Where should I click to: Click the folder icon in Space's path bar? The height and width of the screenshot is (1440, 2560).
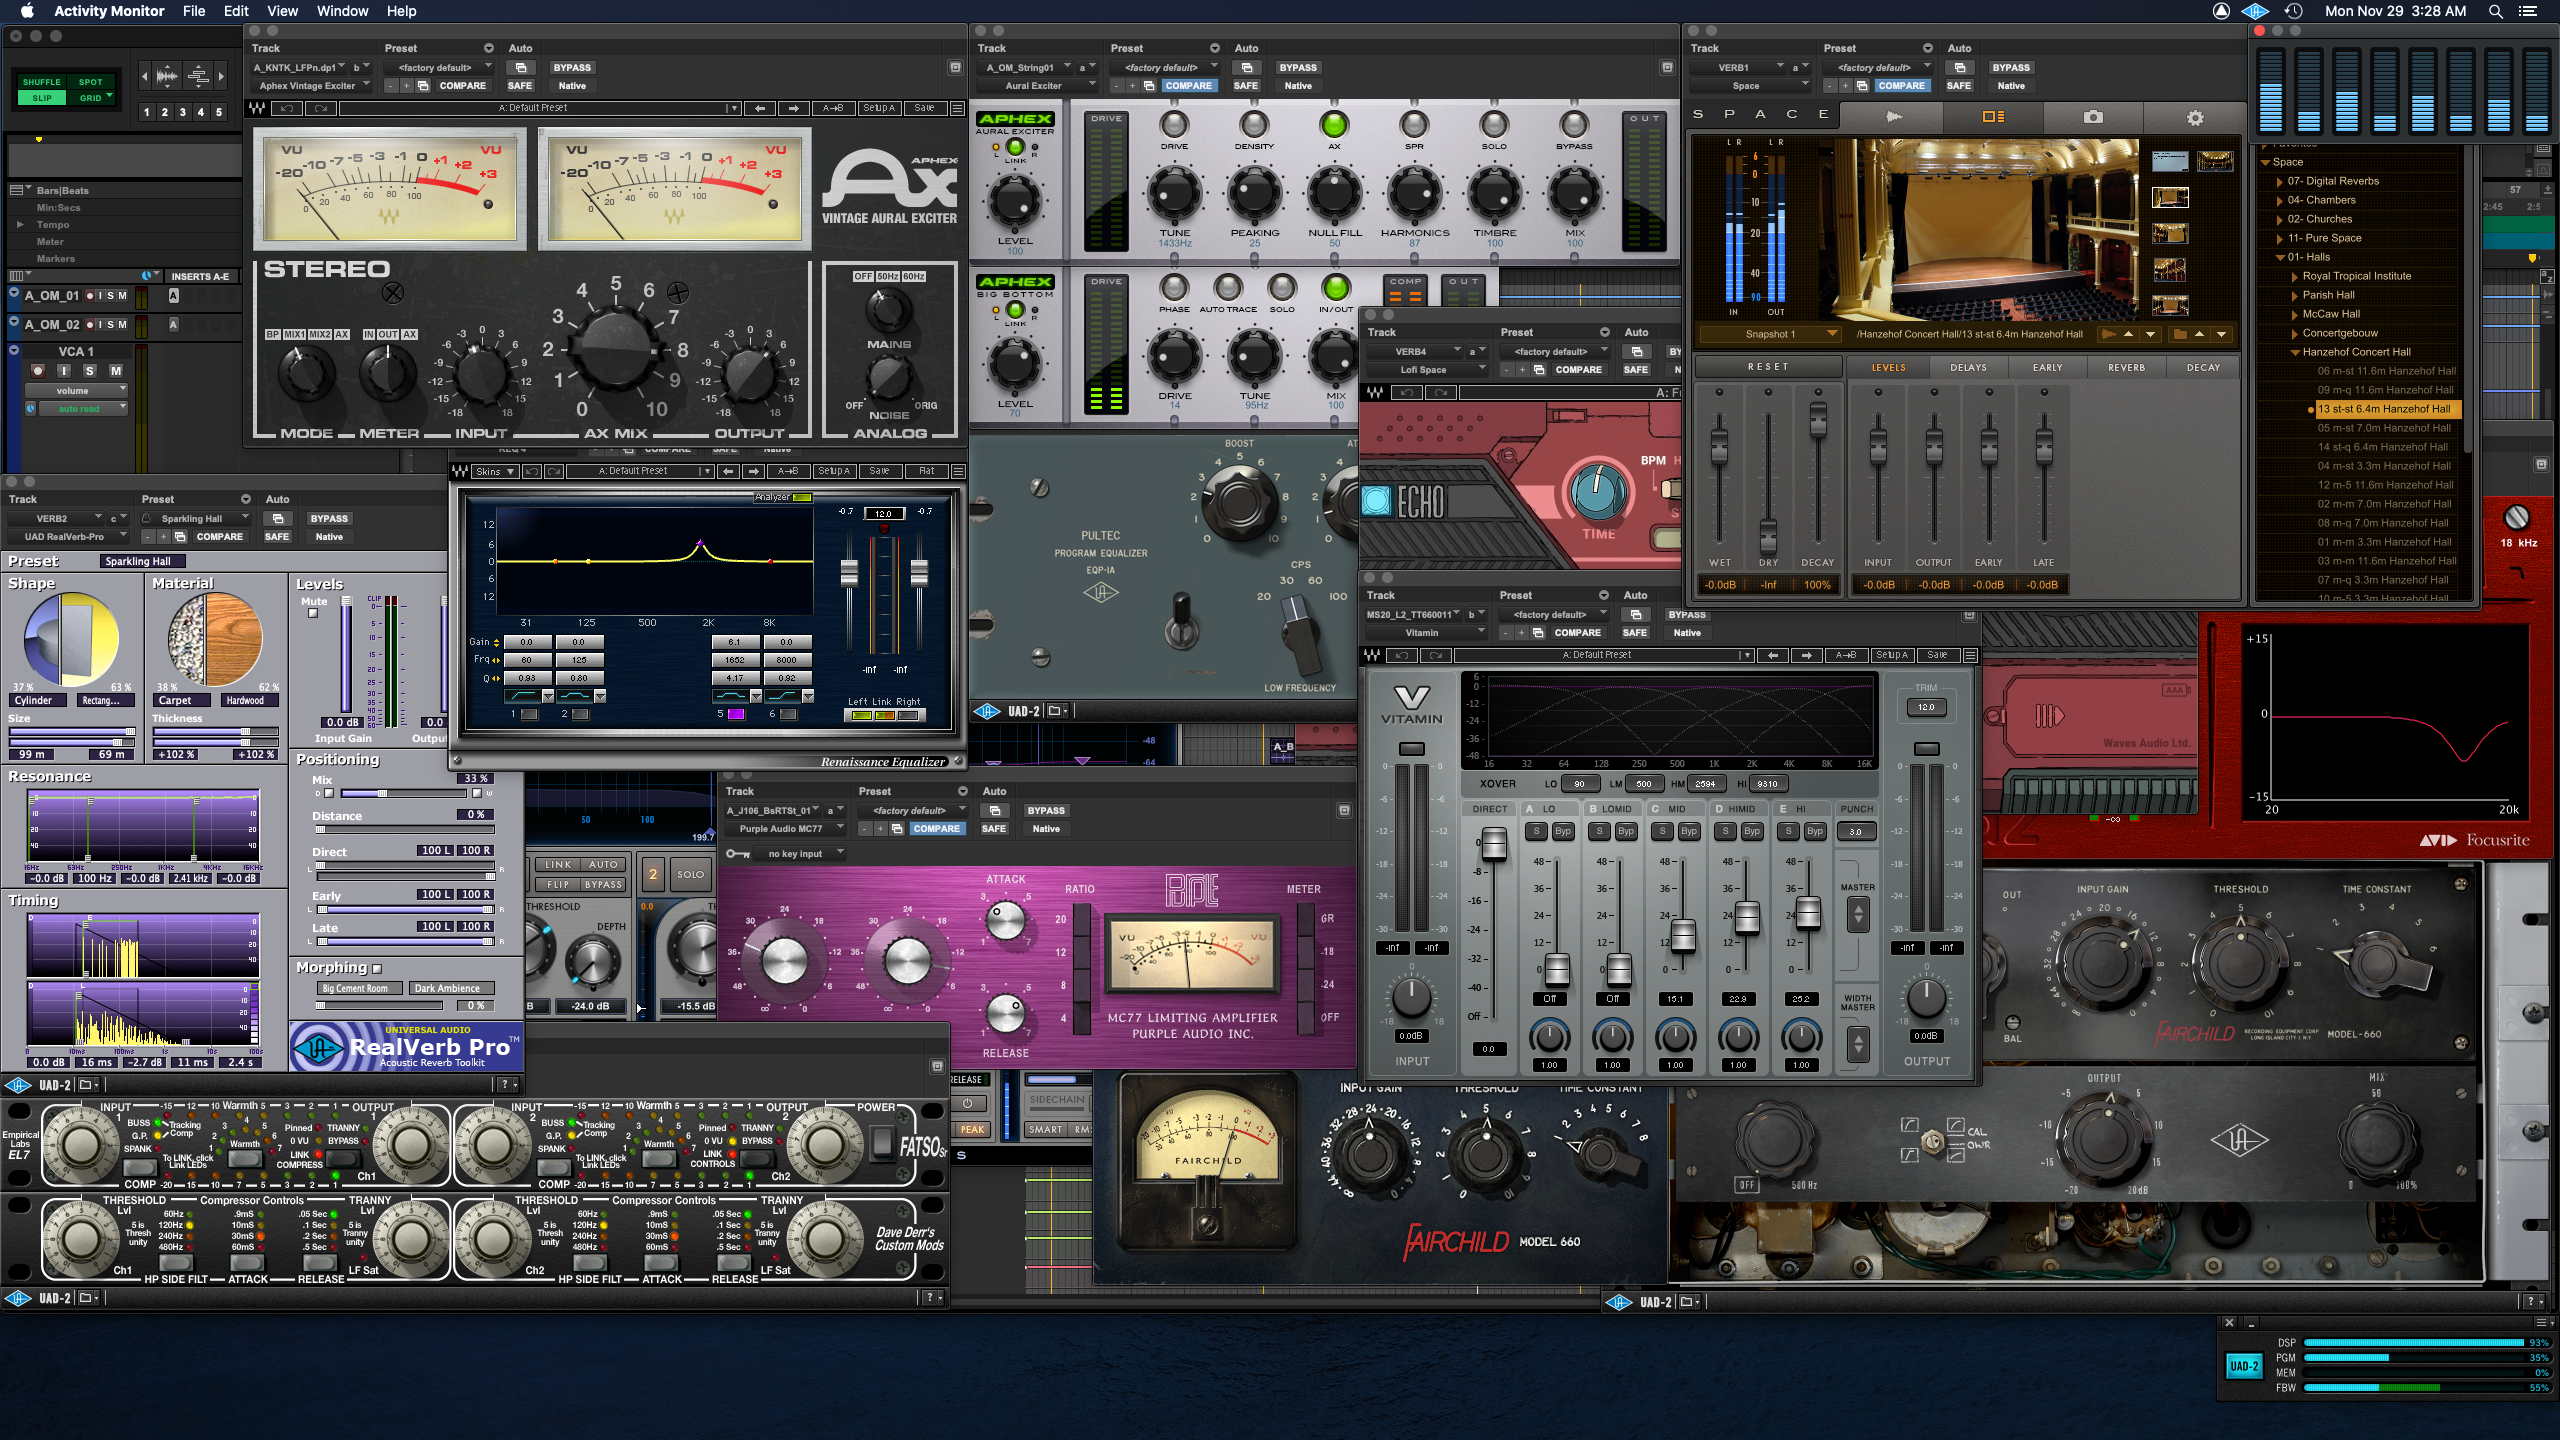click(2180, 334)
